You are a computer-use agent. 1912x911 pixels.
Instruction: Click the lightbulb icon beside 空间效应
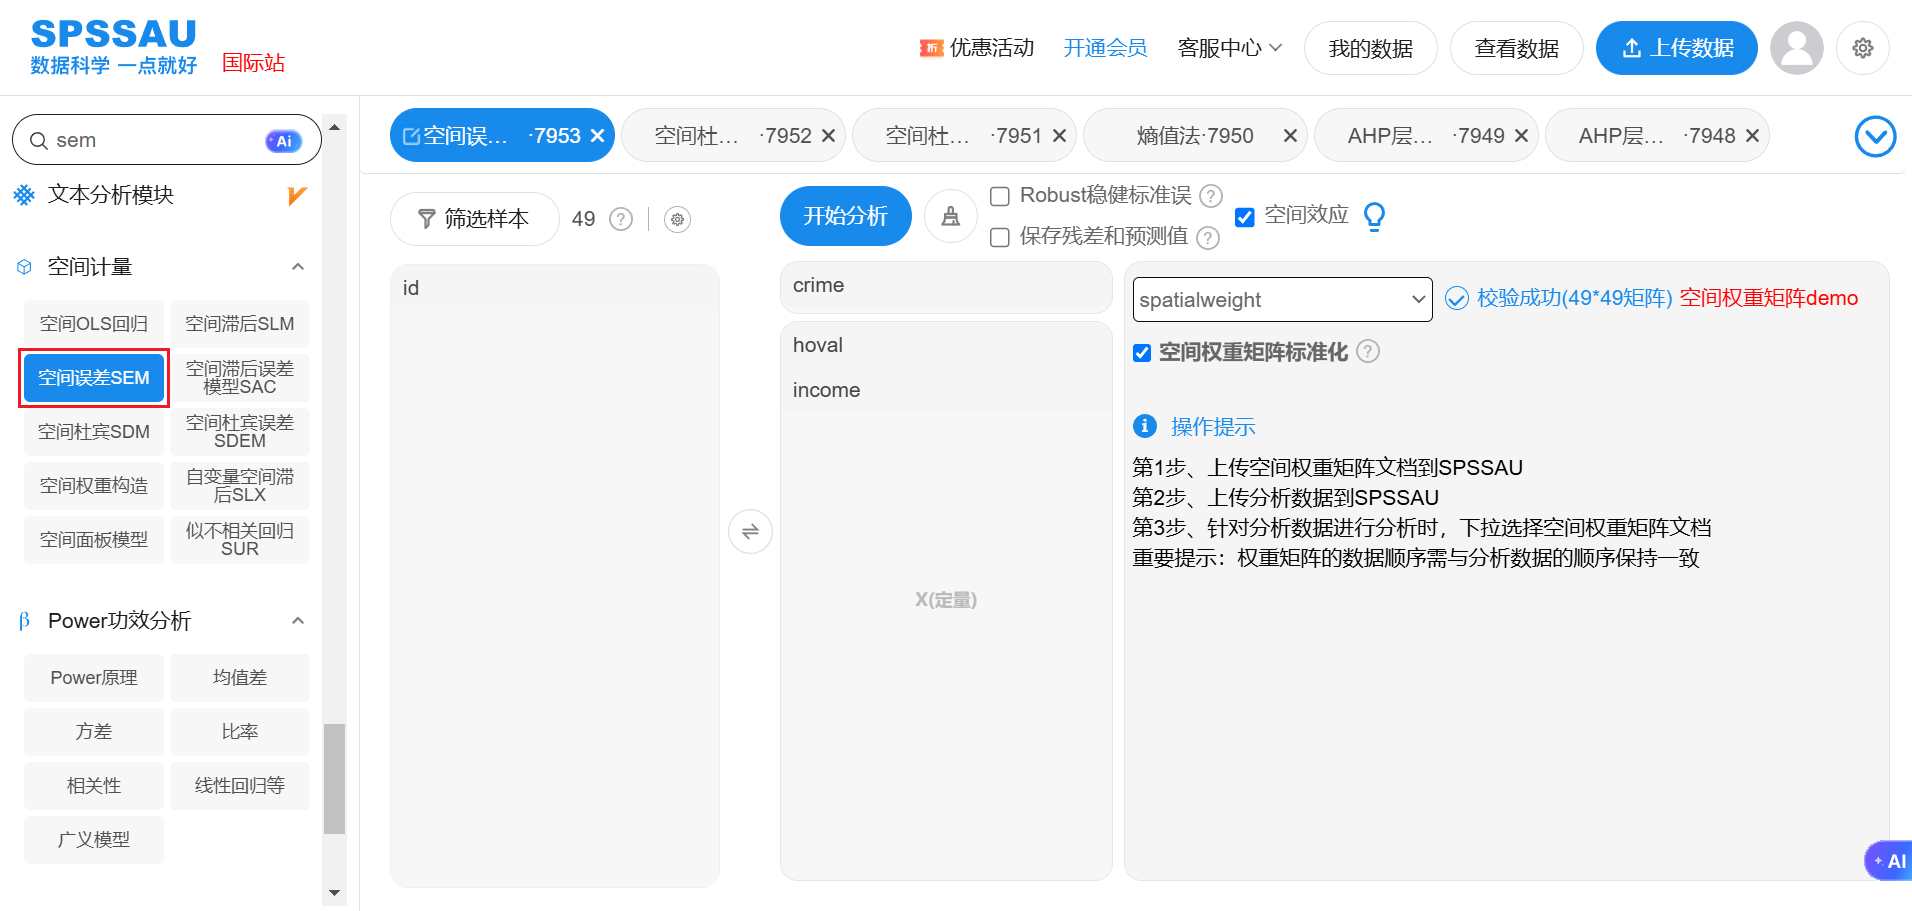[x=1375, y=216]
